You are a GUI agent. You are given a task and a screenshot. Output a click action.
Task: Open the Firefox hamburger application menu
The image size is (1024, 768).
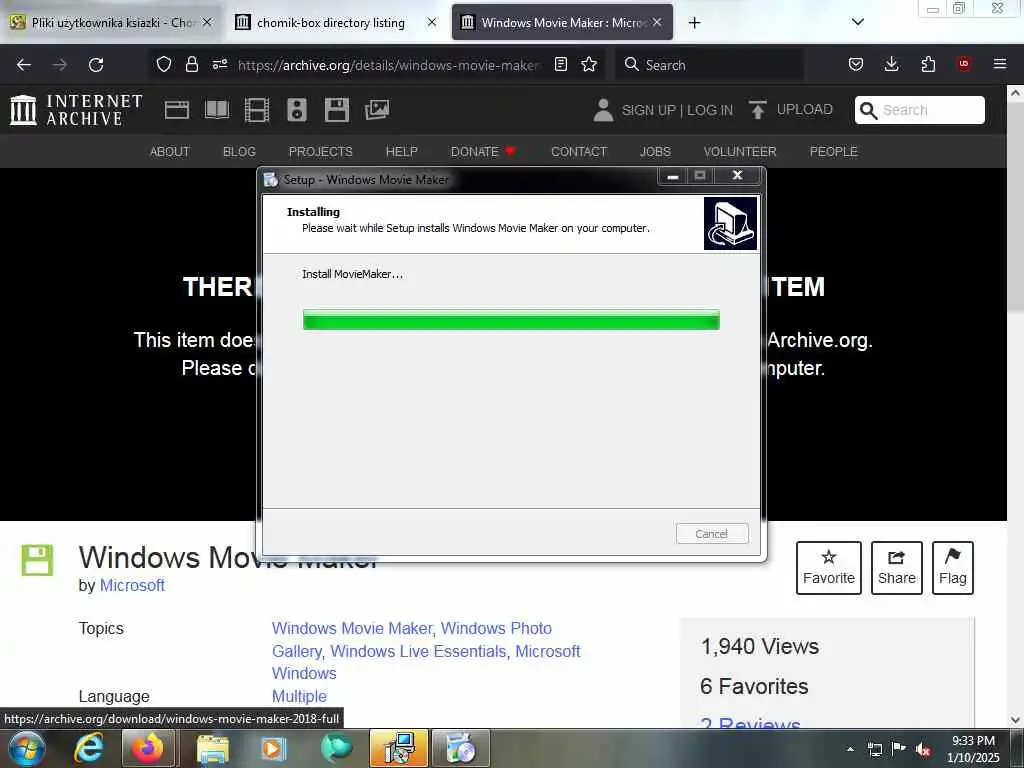(1000, 64)
